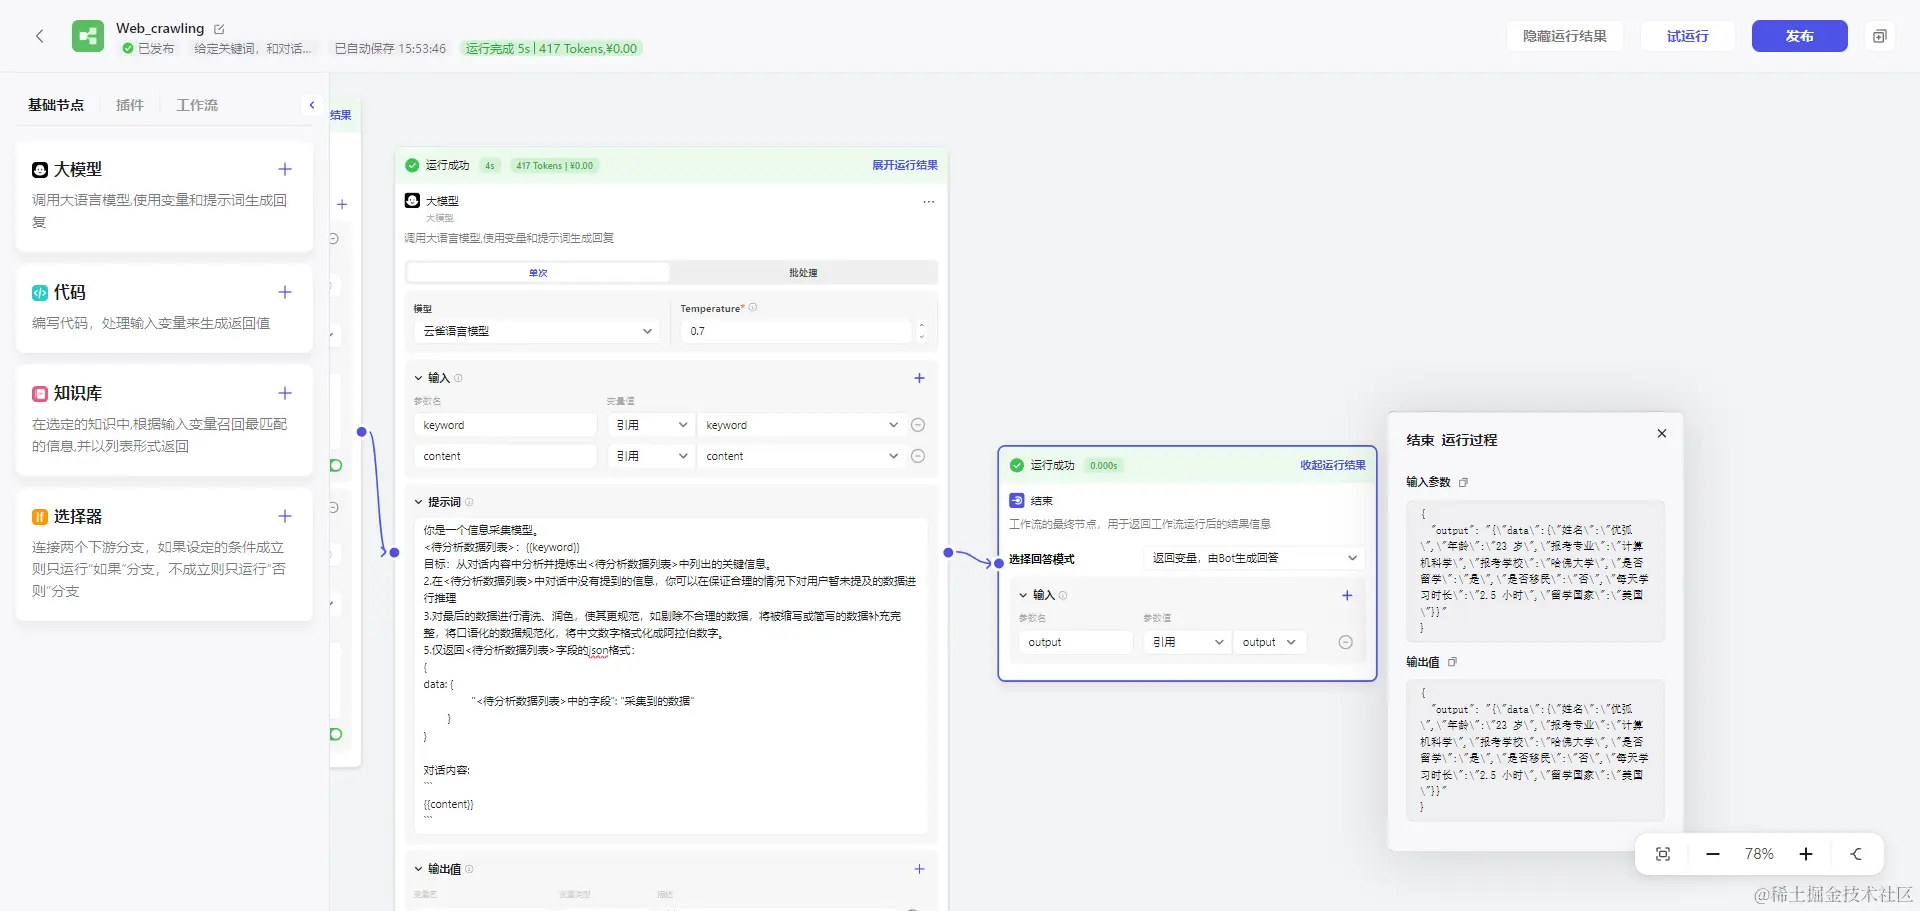Image resolution: width=1920 pixels, height=911 pixels.
Task: Collapse the 输出值 section
Action: pos(419,869)
